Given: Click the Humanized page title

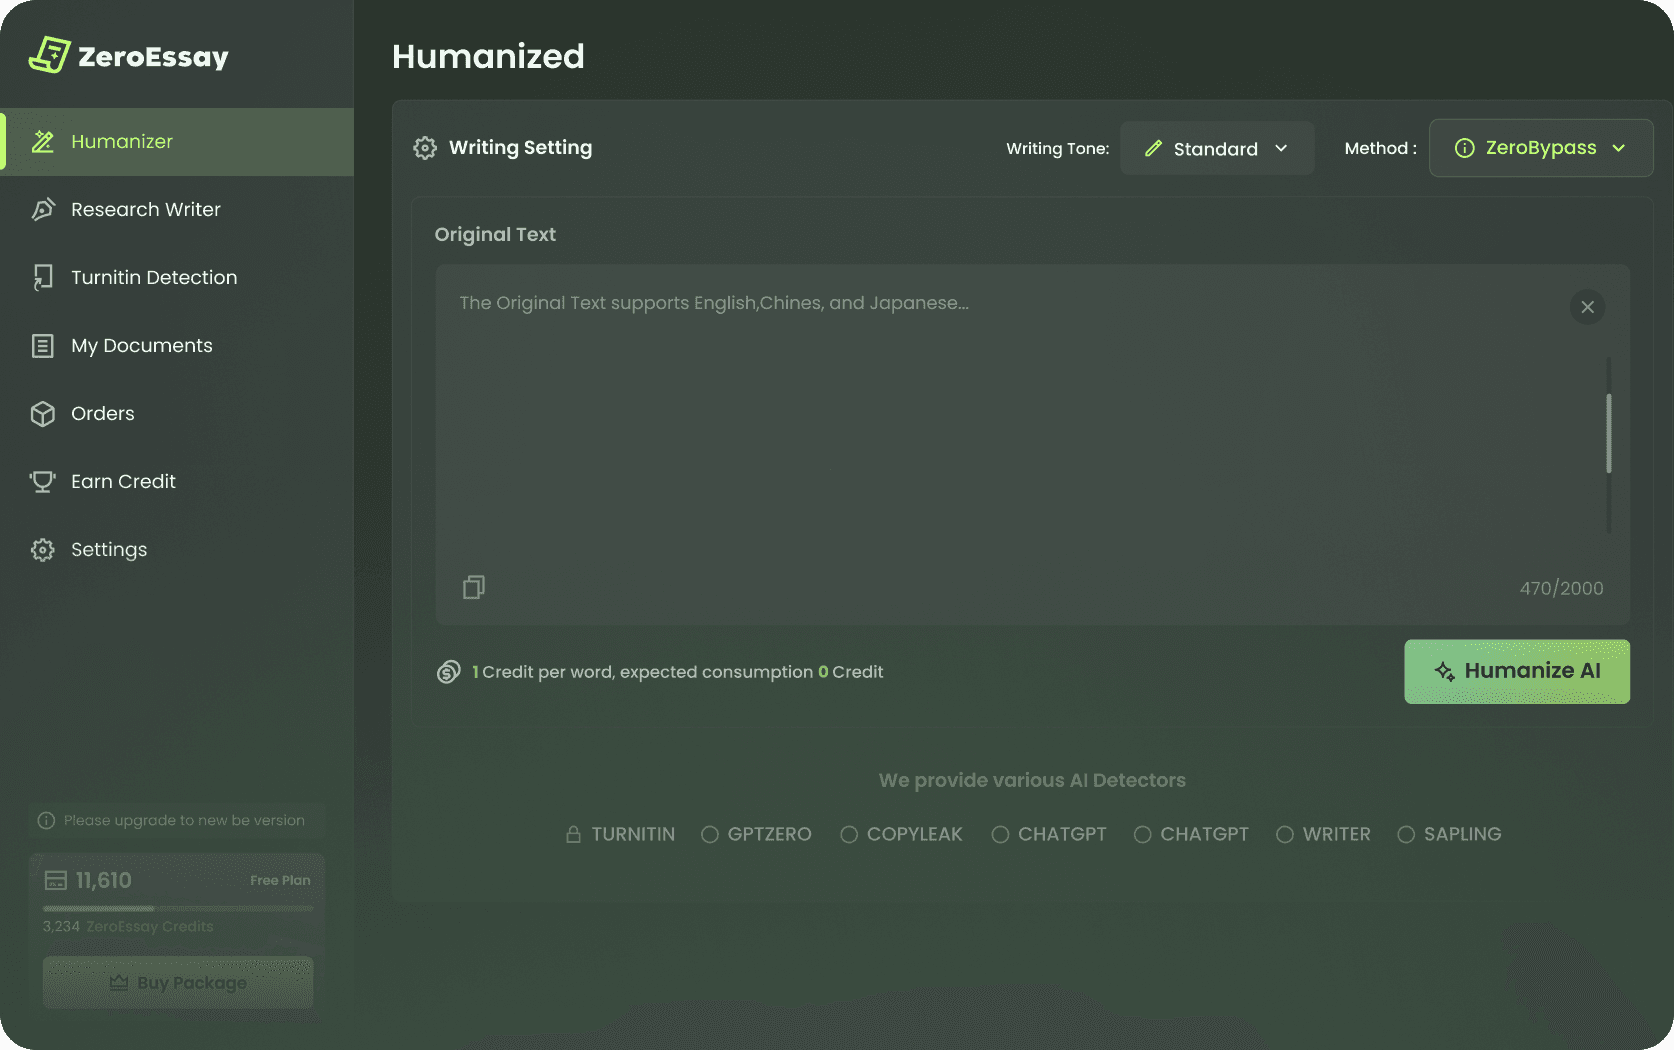Looking at the screenshot, I should [x=488, y=57].
